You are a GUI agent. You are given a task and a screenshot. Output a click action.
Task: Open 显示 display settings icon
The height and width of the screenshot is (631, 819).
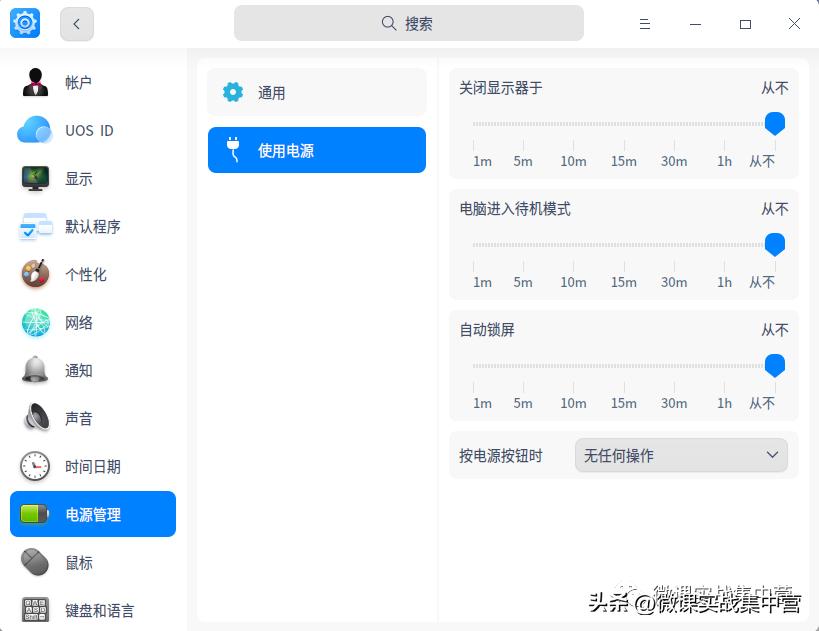(x=36, y=178)
